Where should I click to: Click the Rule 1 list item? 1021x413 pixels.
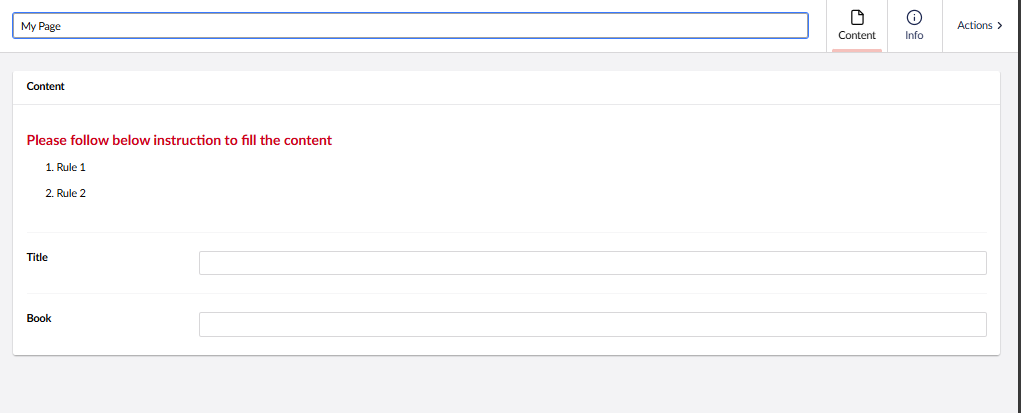coord(71,167)
